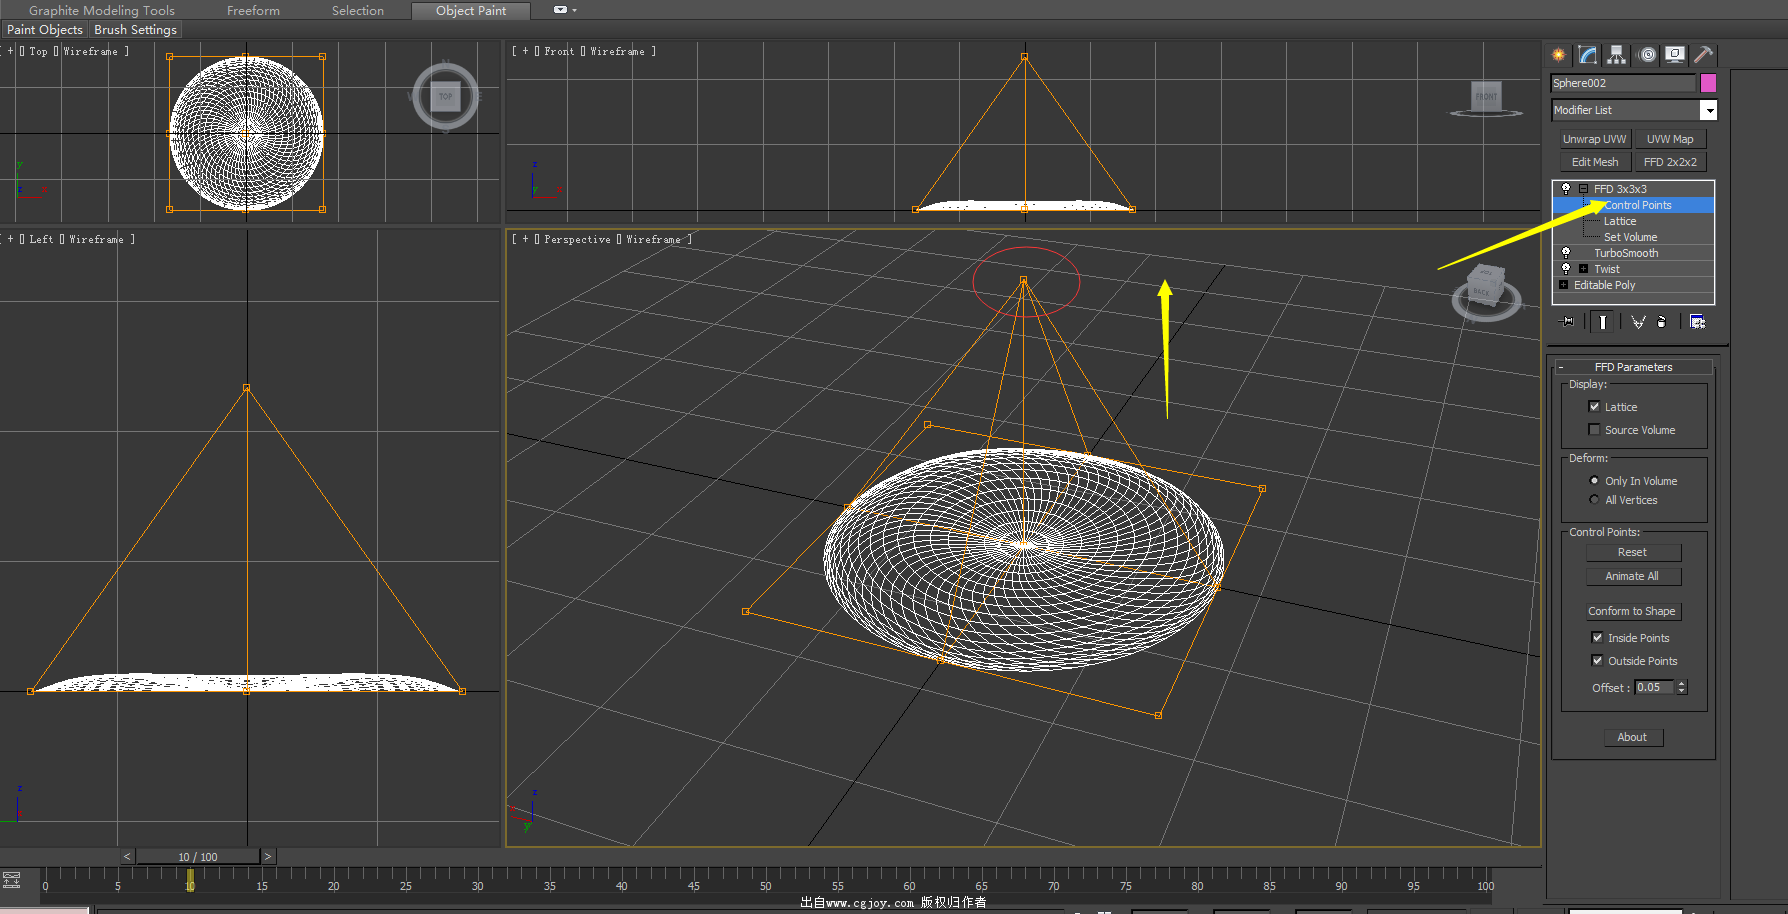The width and height of the screenshot is (1788, 914).
Task: Open the Hierarchy command panel tab
Action: click(1617, 55)
